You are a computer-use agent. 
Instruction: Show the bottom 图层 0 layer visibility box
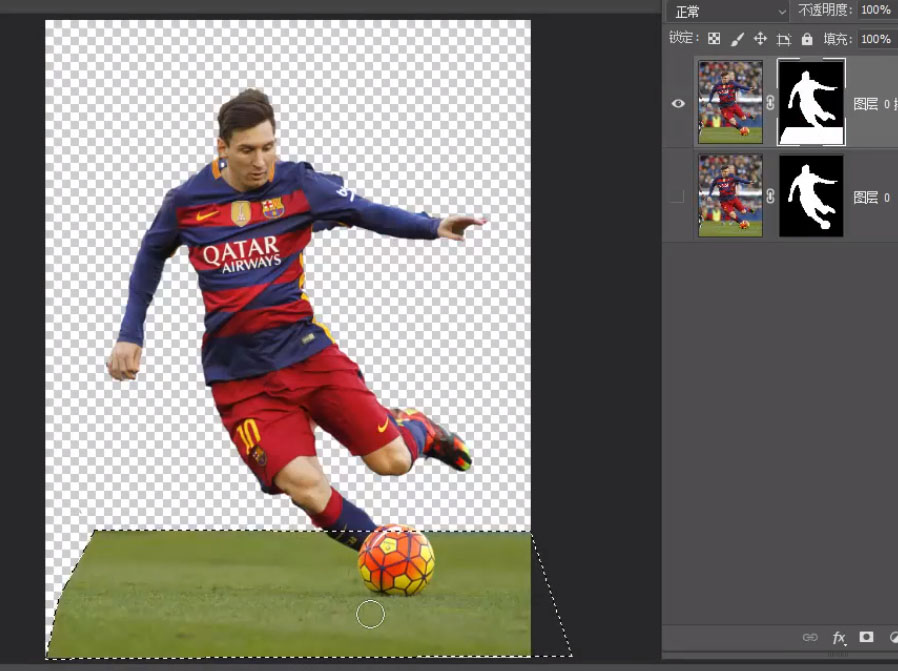[x=678, y=196]
